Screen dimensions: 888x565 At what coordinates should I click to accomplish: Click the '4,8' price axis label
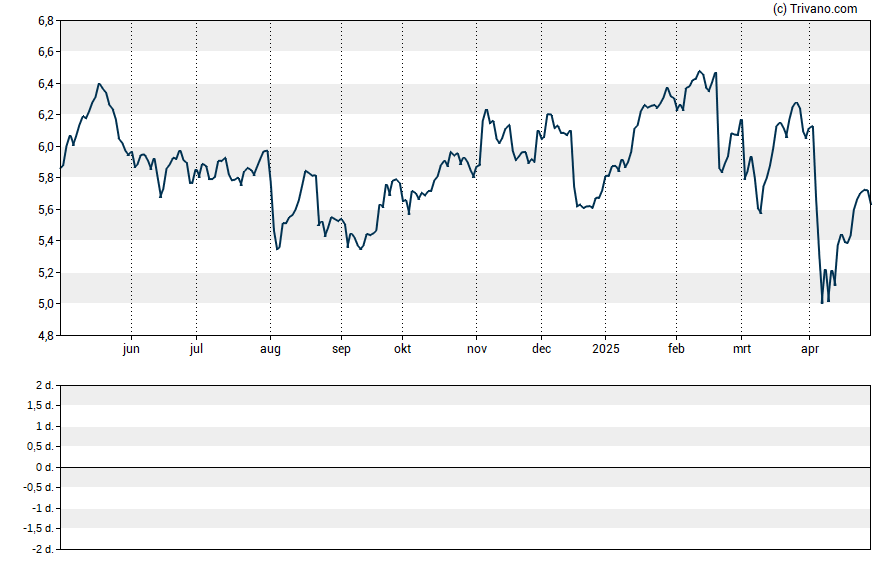46,336
